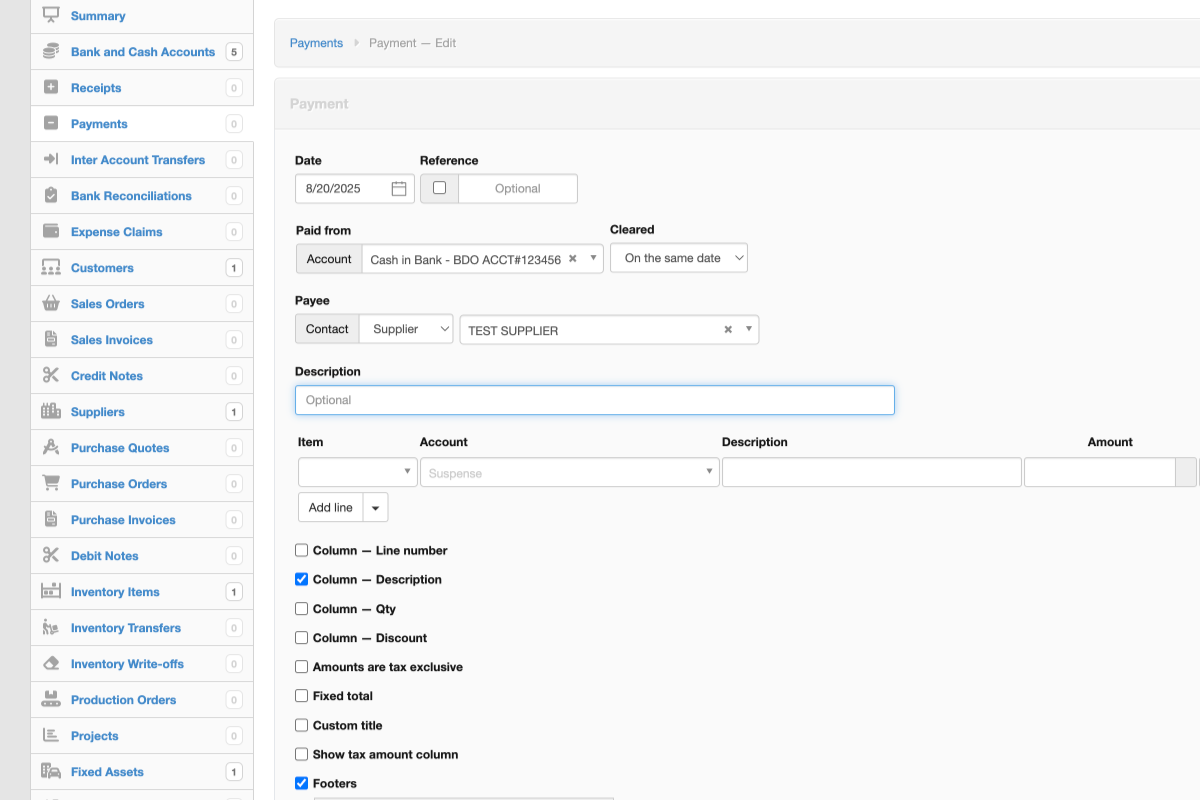The height and width of the screenshot is (800, 1200).
Task: Clear the TEST SUPPLIER payee selection
Action: pos(728,330)
